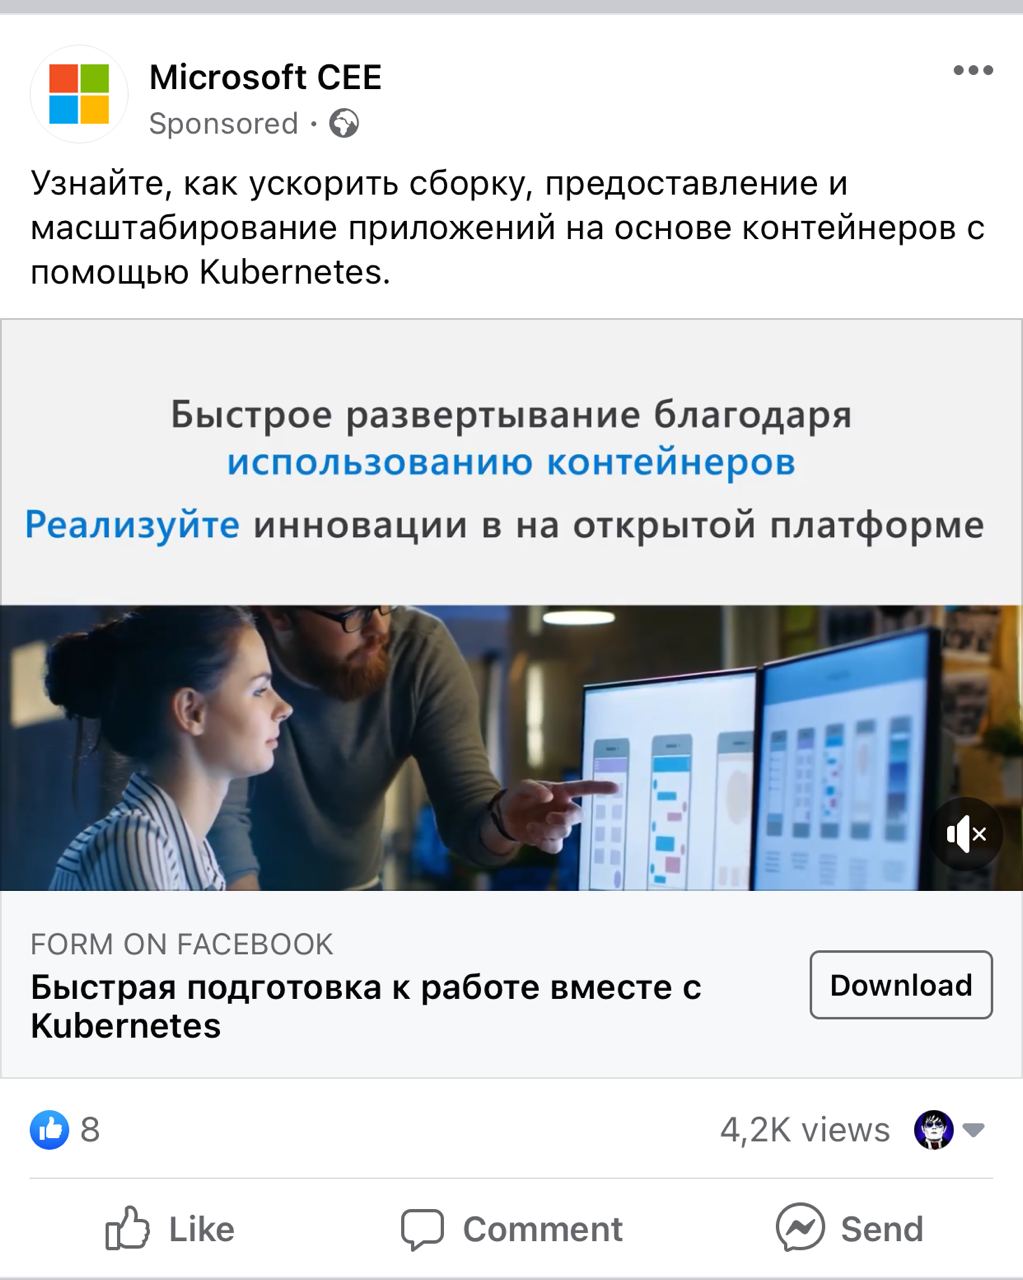
Task: Like the post with the thumbs-up icon
Action: pos(127,1228)
